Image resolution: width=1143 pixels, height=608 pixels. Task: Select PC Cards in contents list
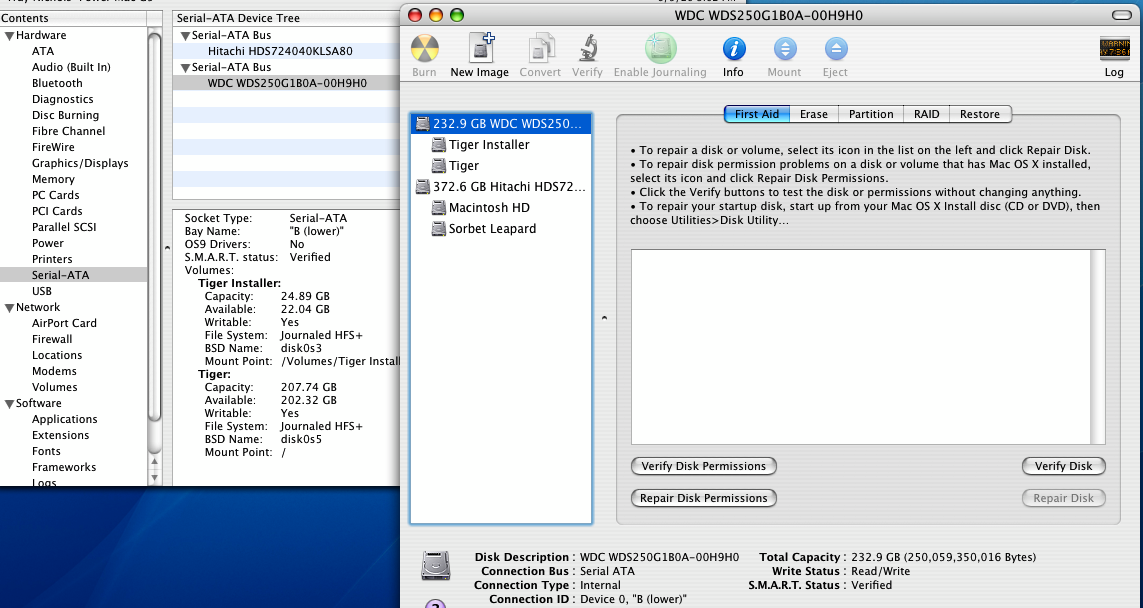coord(55,195)
